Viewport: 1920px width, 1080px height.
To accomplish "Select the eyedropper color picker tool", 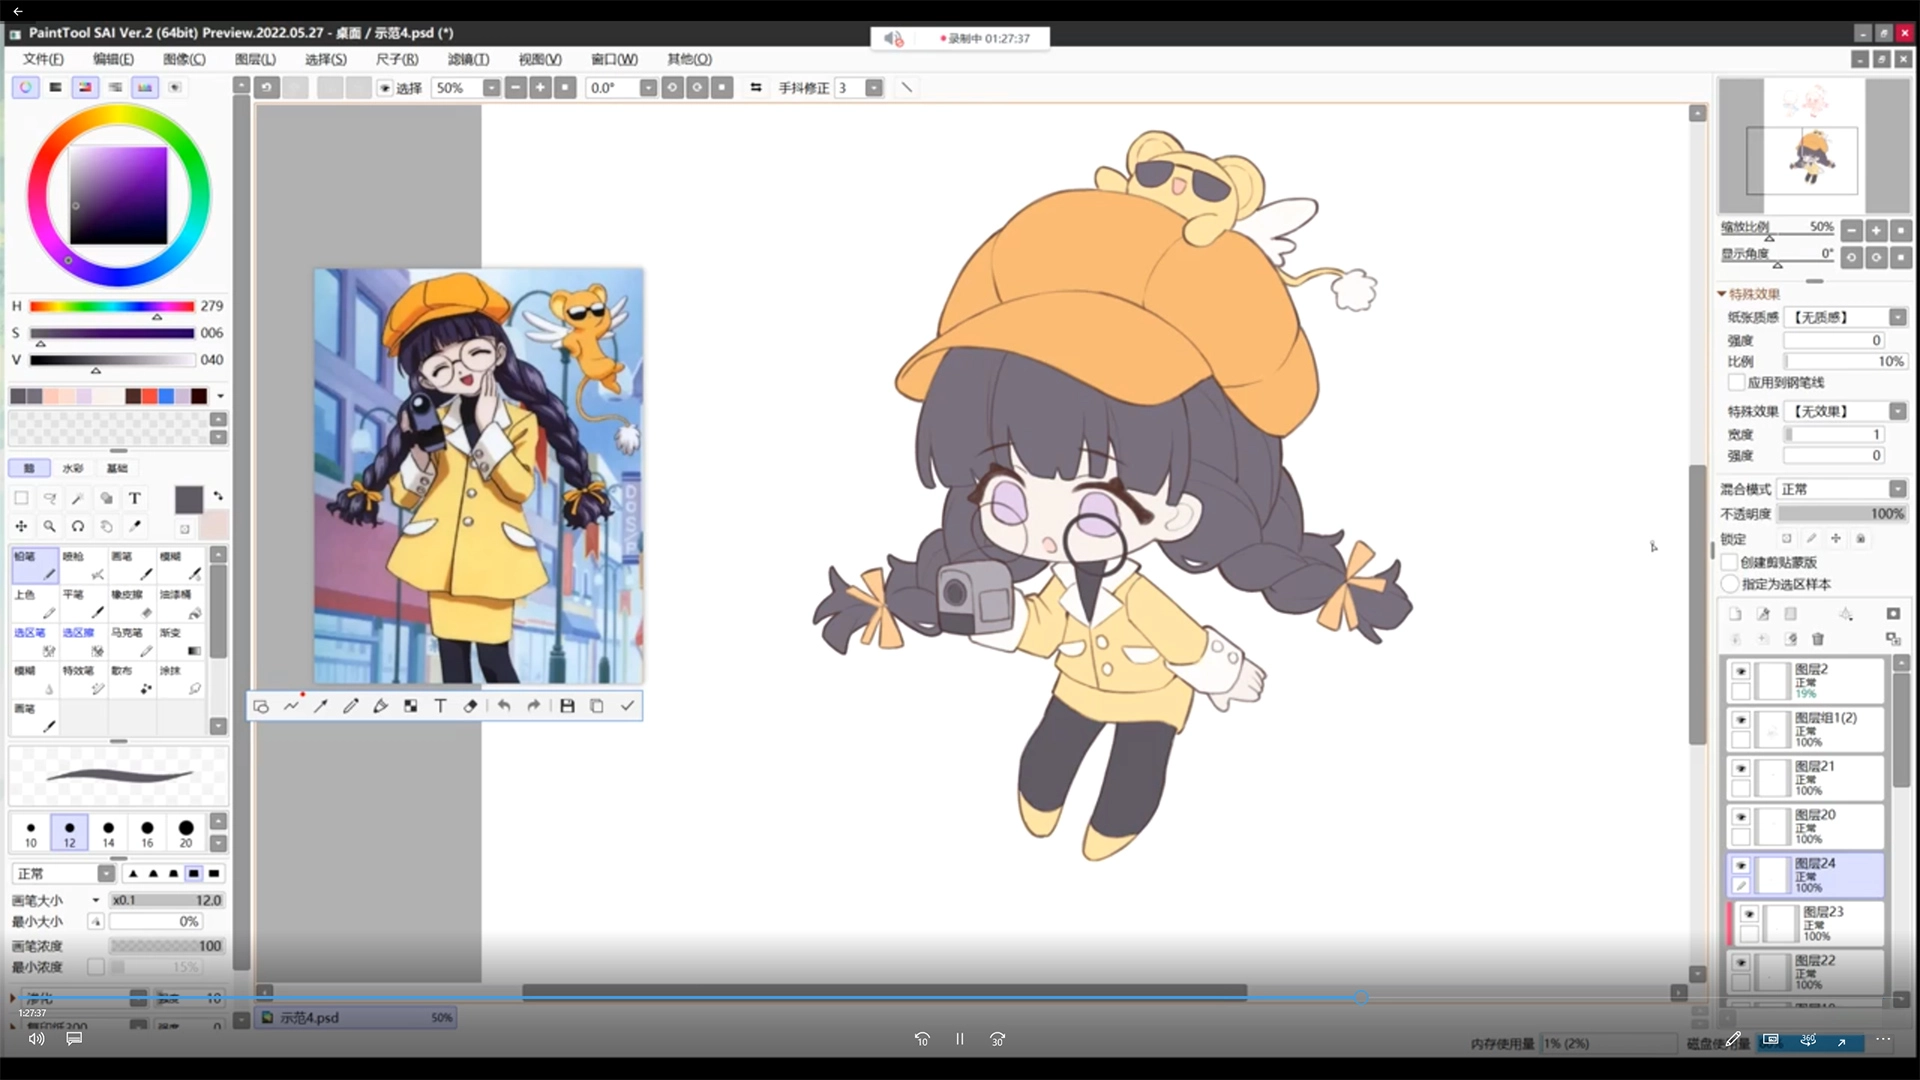I will coord(135,526).
